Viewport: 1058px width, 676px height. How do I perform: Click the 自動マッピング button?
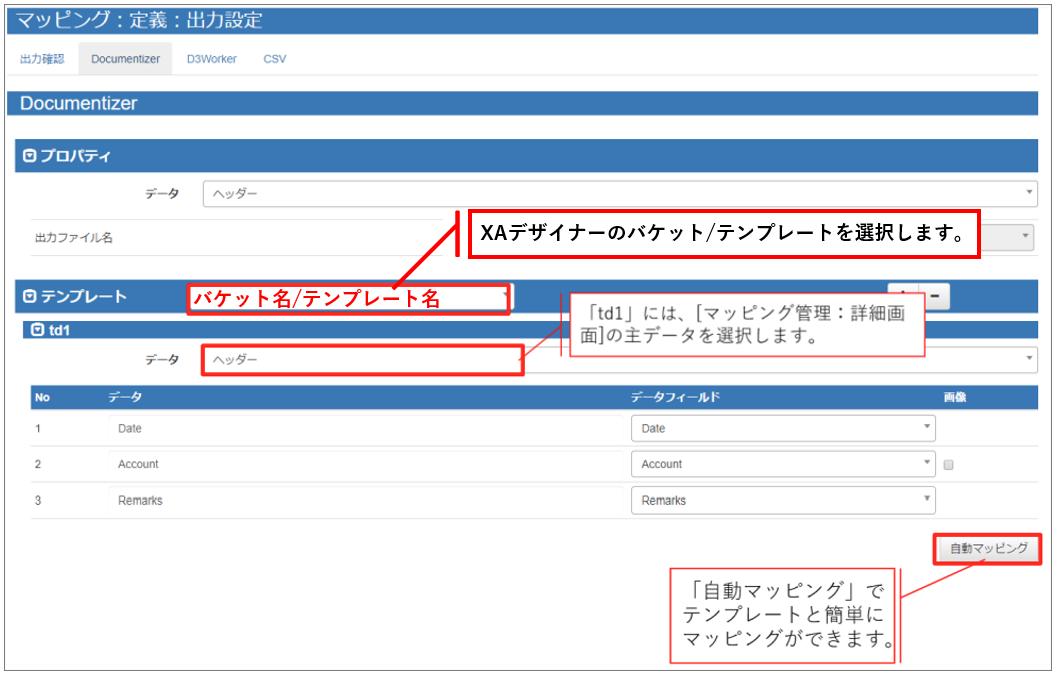click(x=986, y=548)
